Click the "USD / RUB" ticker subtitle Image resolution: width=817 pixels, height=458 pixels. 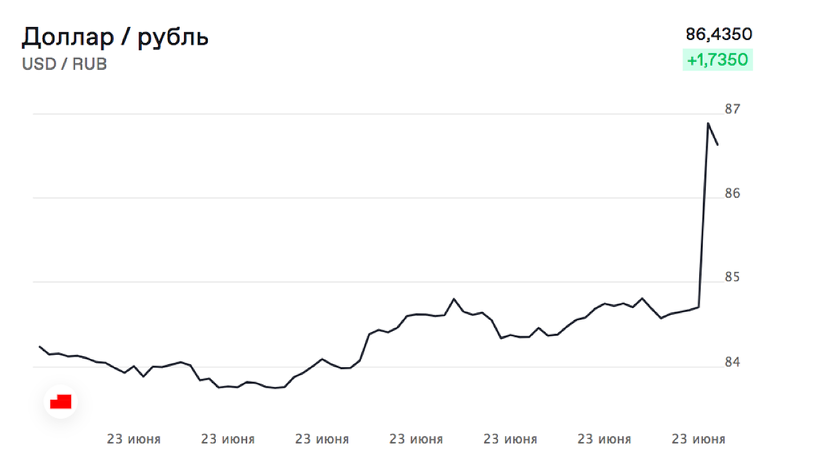click(64, 64)
